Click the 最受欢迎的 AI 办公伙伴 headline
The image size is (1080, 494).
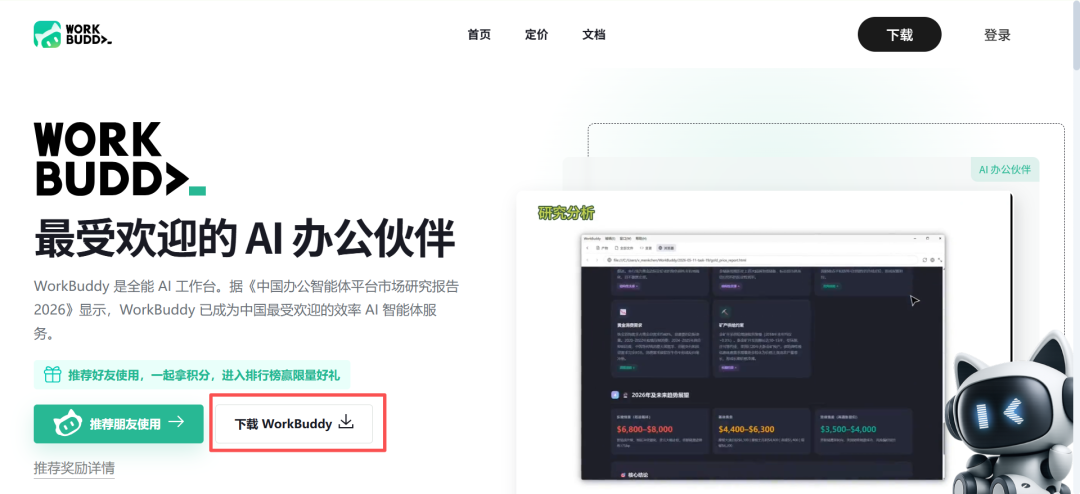tap(245, 239)
